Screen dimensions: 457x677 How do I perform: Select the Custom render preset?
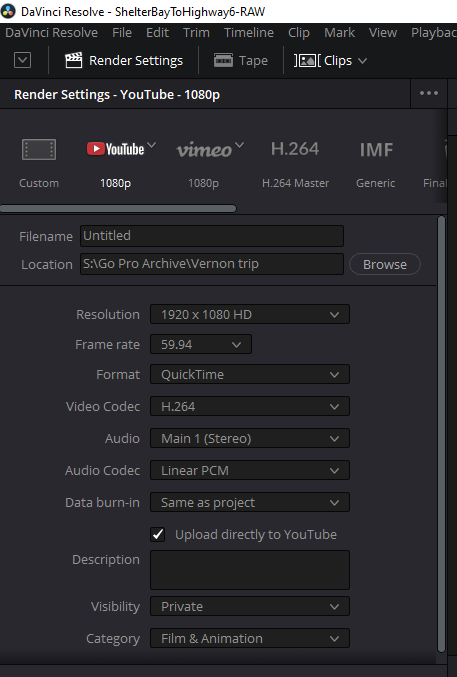point(39,165)
